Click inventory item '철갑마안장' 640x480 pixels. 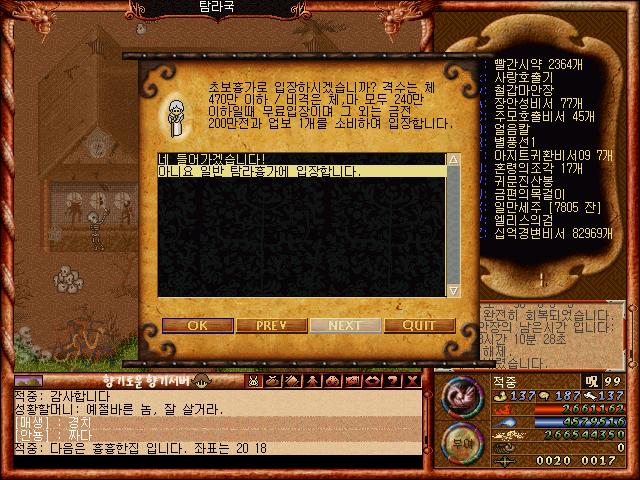[524, 90]
